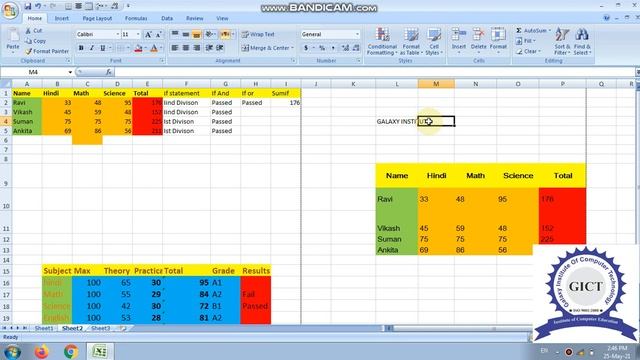Open Fill Color dropdown arrow
The height and width of the screenshot is (360, 640).
[145, 48]
